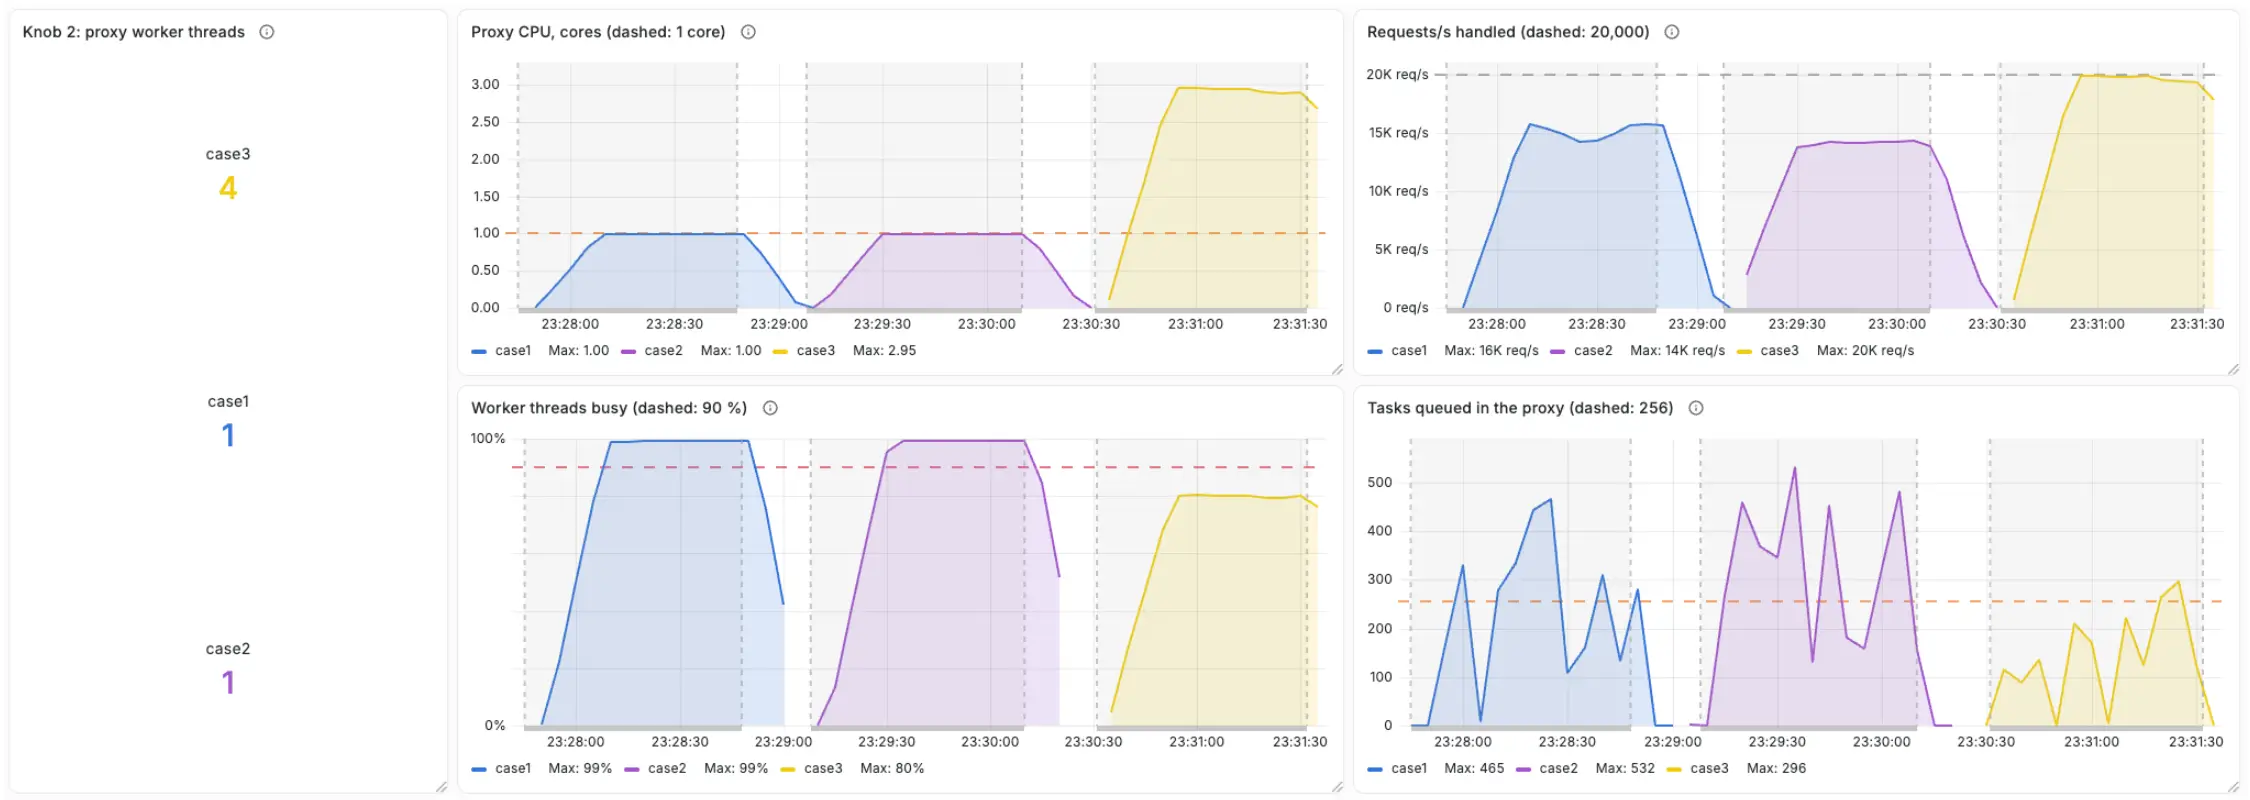
Task: Click info icon beside Tasks queued in proxy
Action: coord(1696,408)
